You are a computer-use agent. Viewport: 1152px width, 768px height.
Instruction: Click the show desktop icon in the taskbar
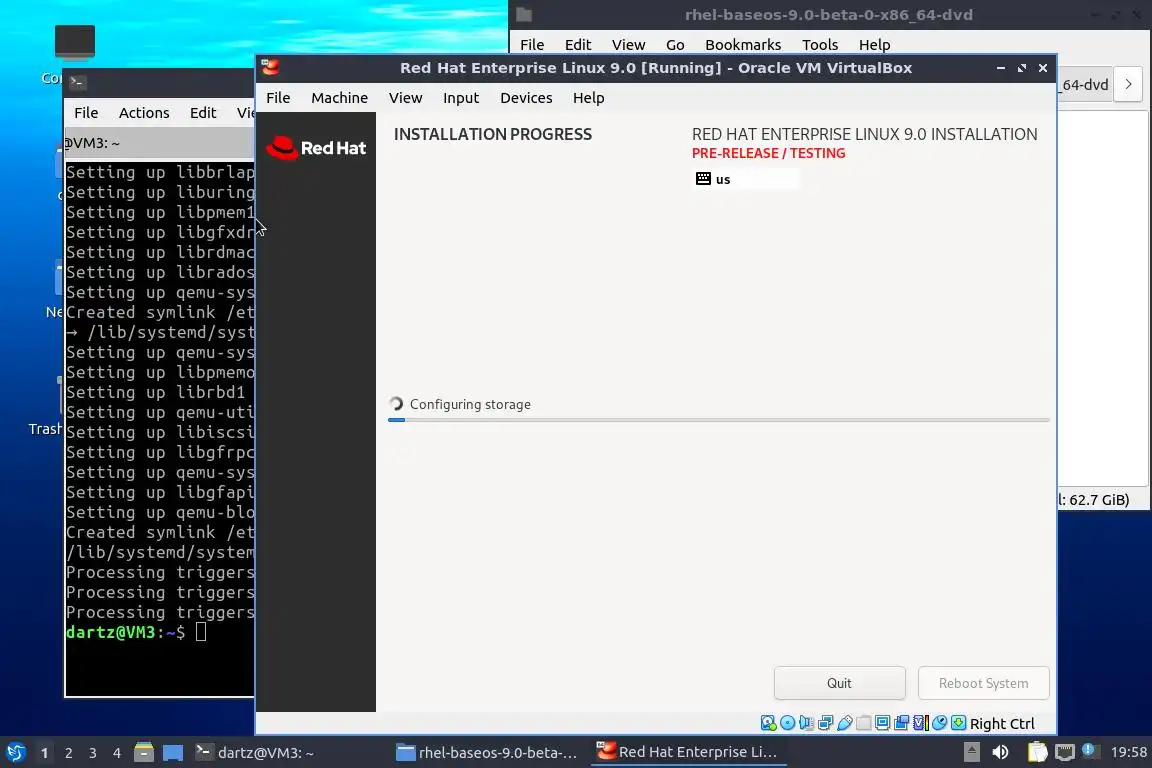point(173,753)
